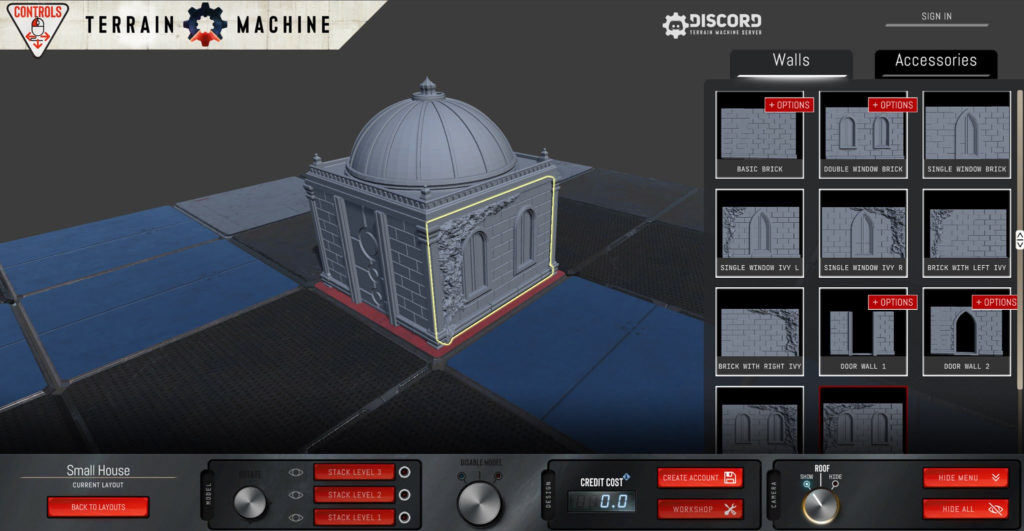Select the radio circle next to Stack Level 2

point(405,494)
